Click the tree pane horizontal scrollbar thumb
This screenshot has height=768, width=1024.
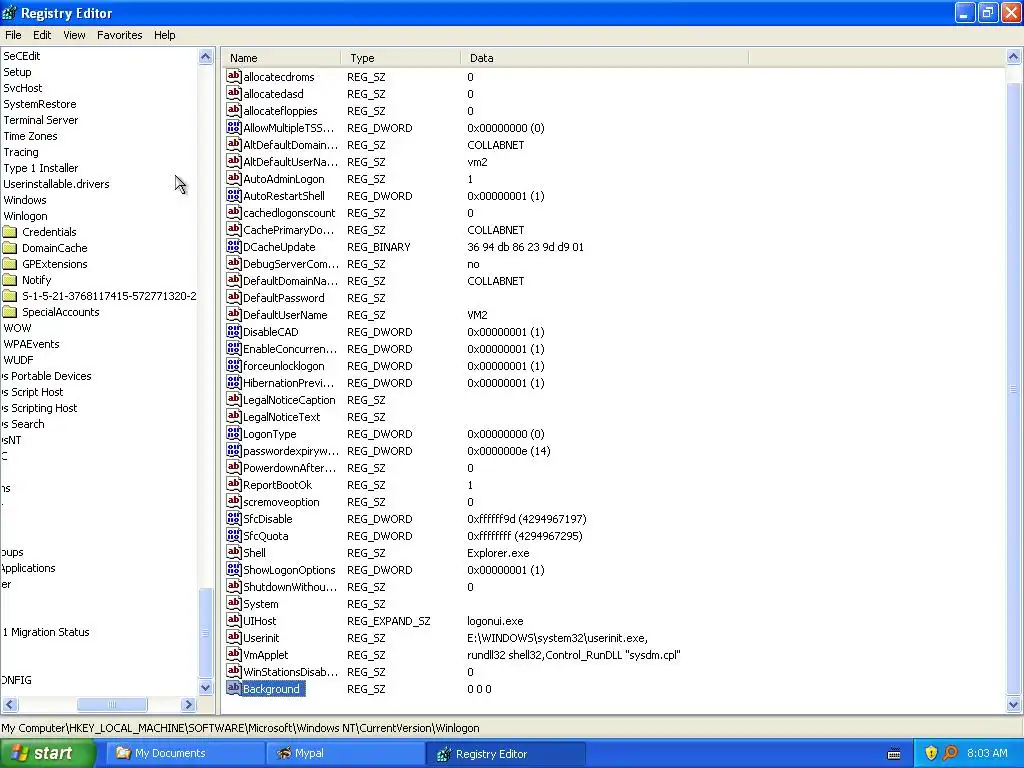coord(112,704)
